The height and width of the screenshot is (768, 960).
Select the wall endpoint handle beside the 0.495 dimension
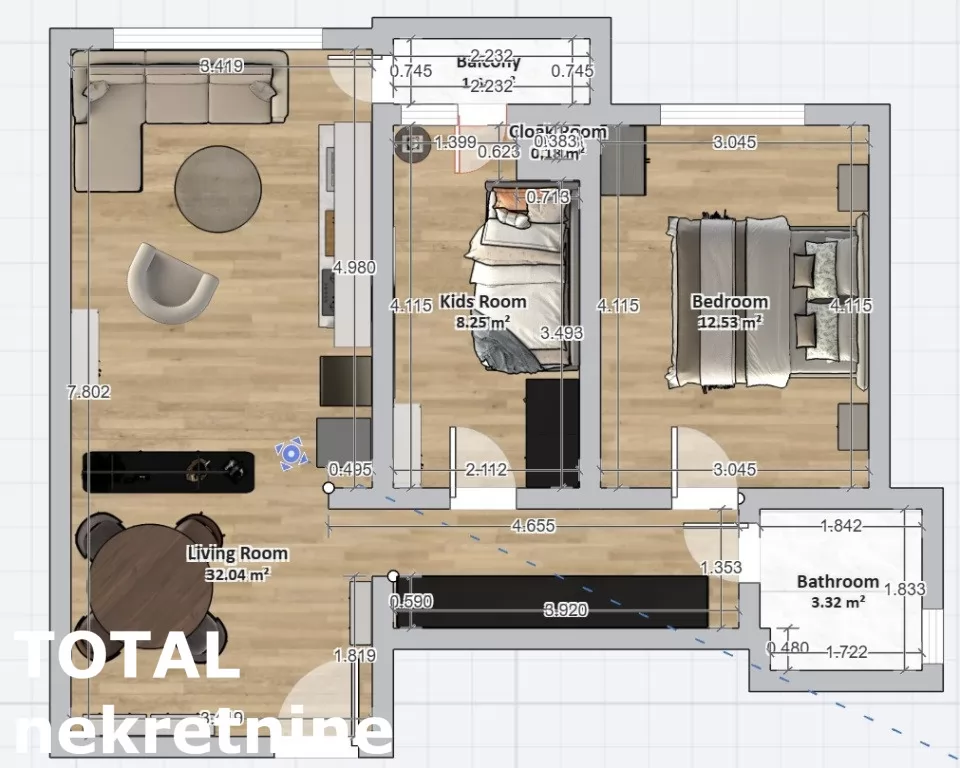coord(329,488)
